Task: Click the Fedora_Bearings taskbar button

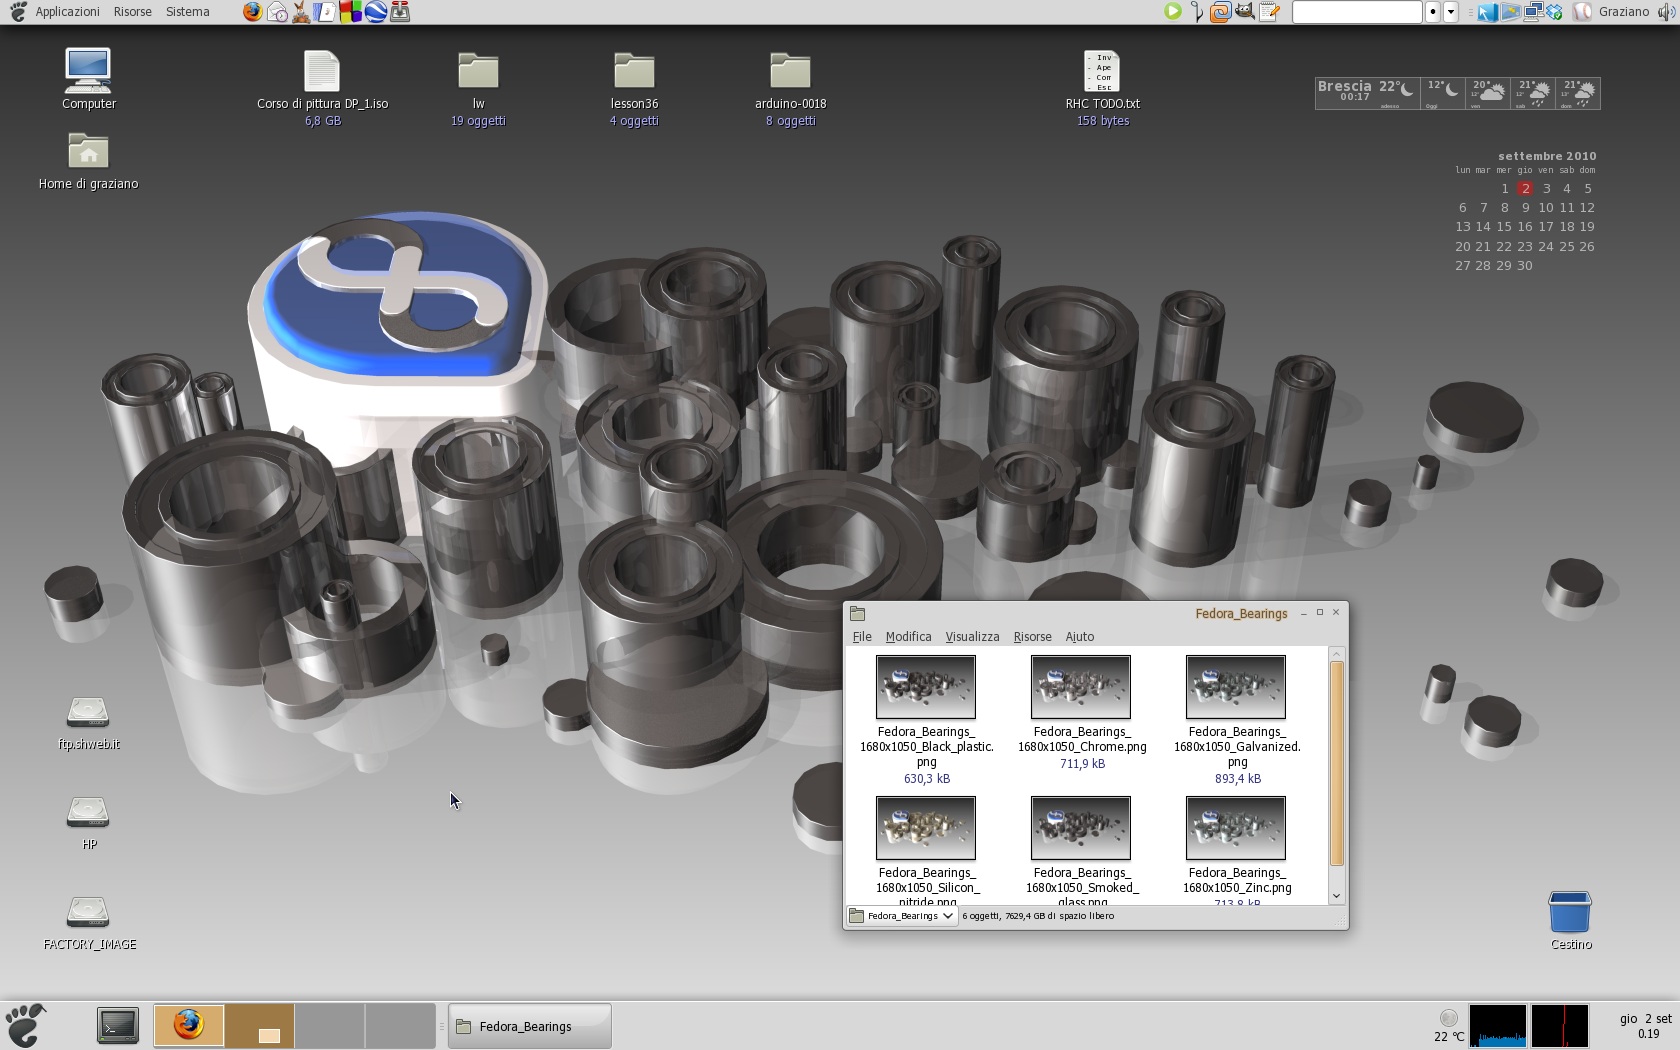Action: pyautogui.click(x=530, y=1026)
